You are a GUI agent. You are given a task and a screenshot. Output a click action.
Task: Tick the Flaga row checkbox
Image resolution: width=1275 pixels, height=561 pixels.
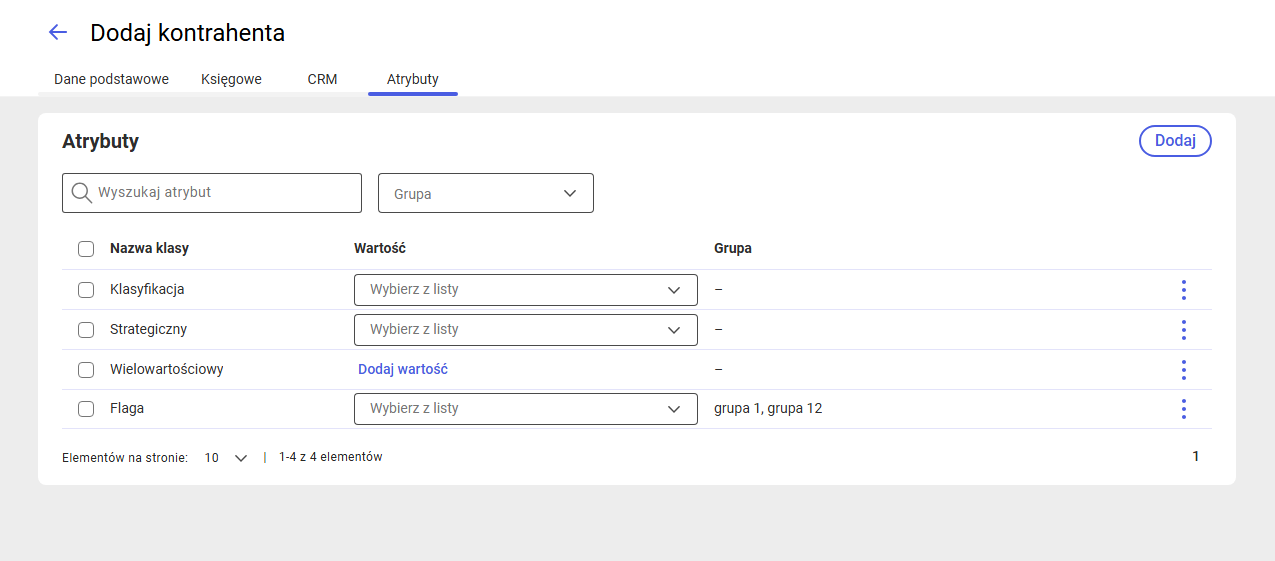pos(86,409)
